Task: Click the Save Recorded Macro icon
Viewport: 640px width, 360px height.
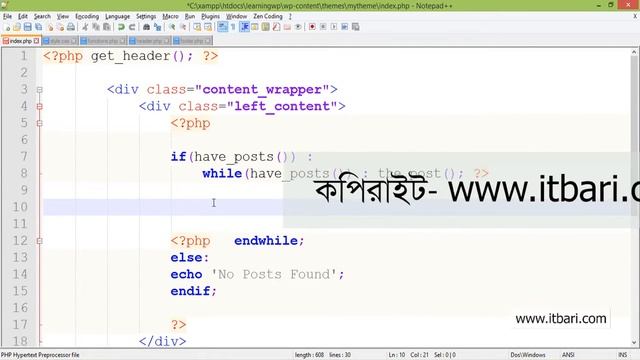Action: pyautogui.click(x=356, y=27)
